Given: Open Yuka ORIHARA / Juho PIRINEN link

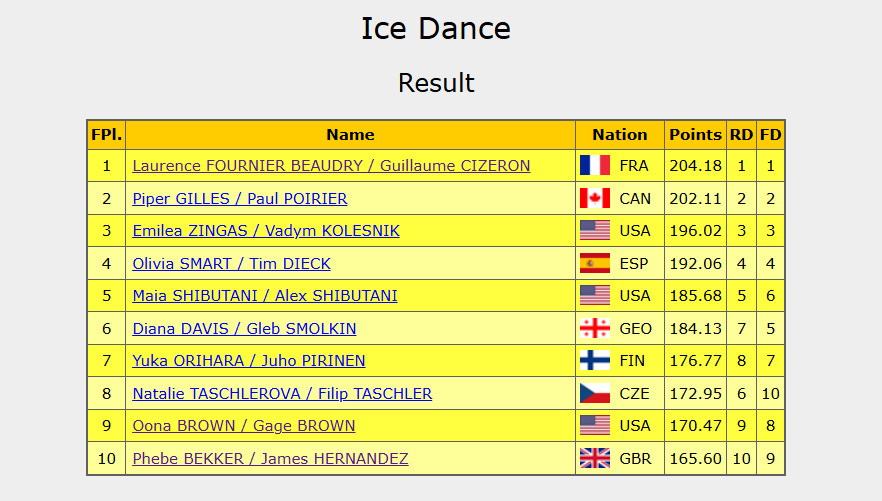Looking at the screenshot, I should [249, 361].
